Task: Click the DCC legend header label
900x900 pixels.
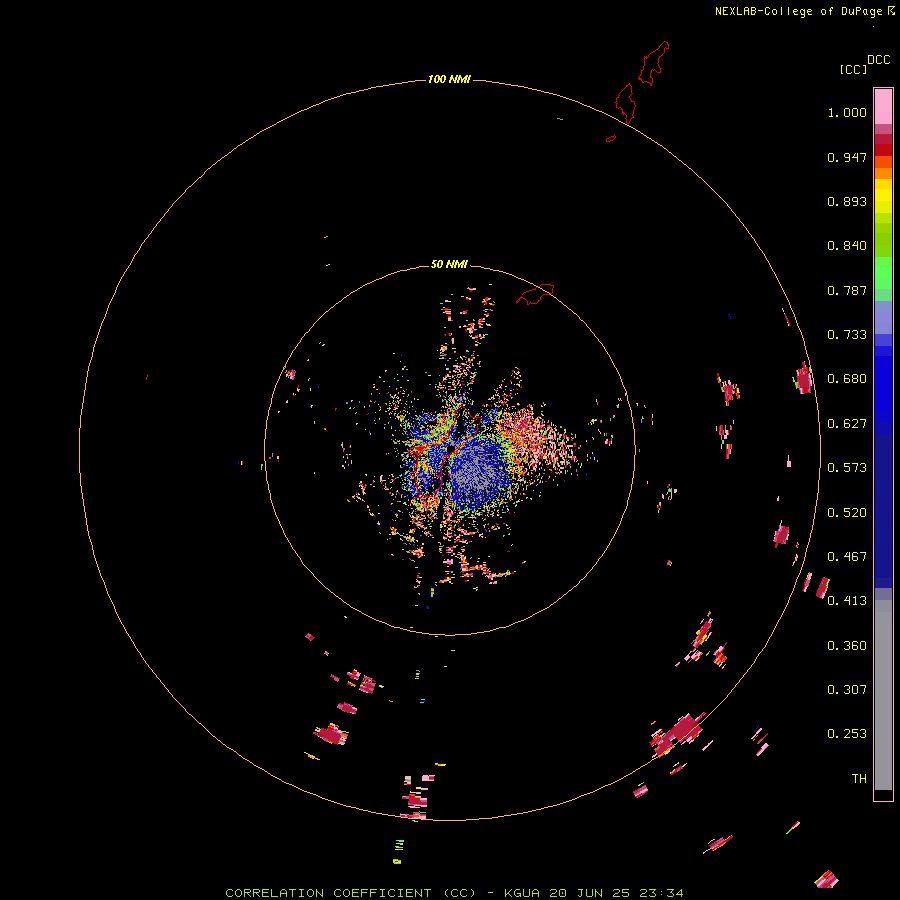Action: 878,60
